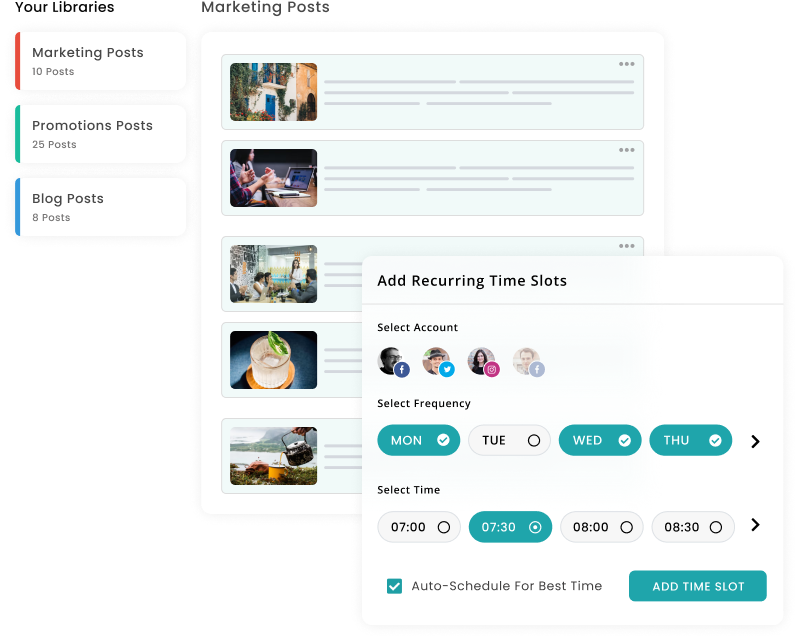Enable the TUE frequency option

coord(509,440)
